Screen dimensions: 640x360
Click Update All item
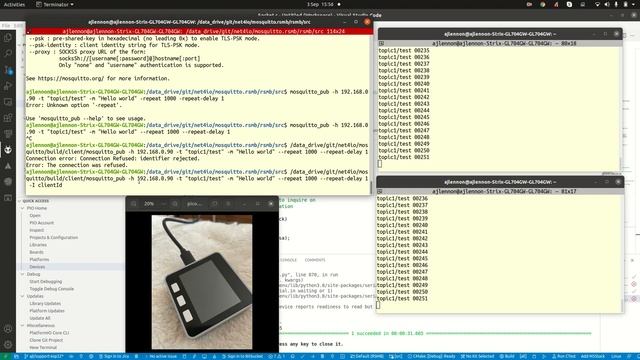click(x=40, y=318)
